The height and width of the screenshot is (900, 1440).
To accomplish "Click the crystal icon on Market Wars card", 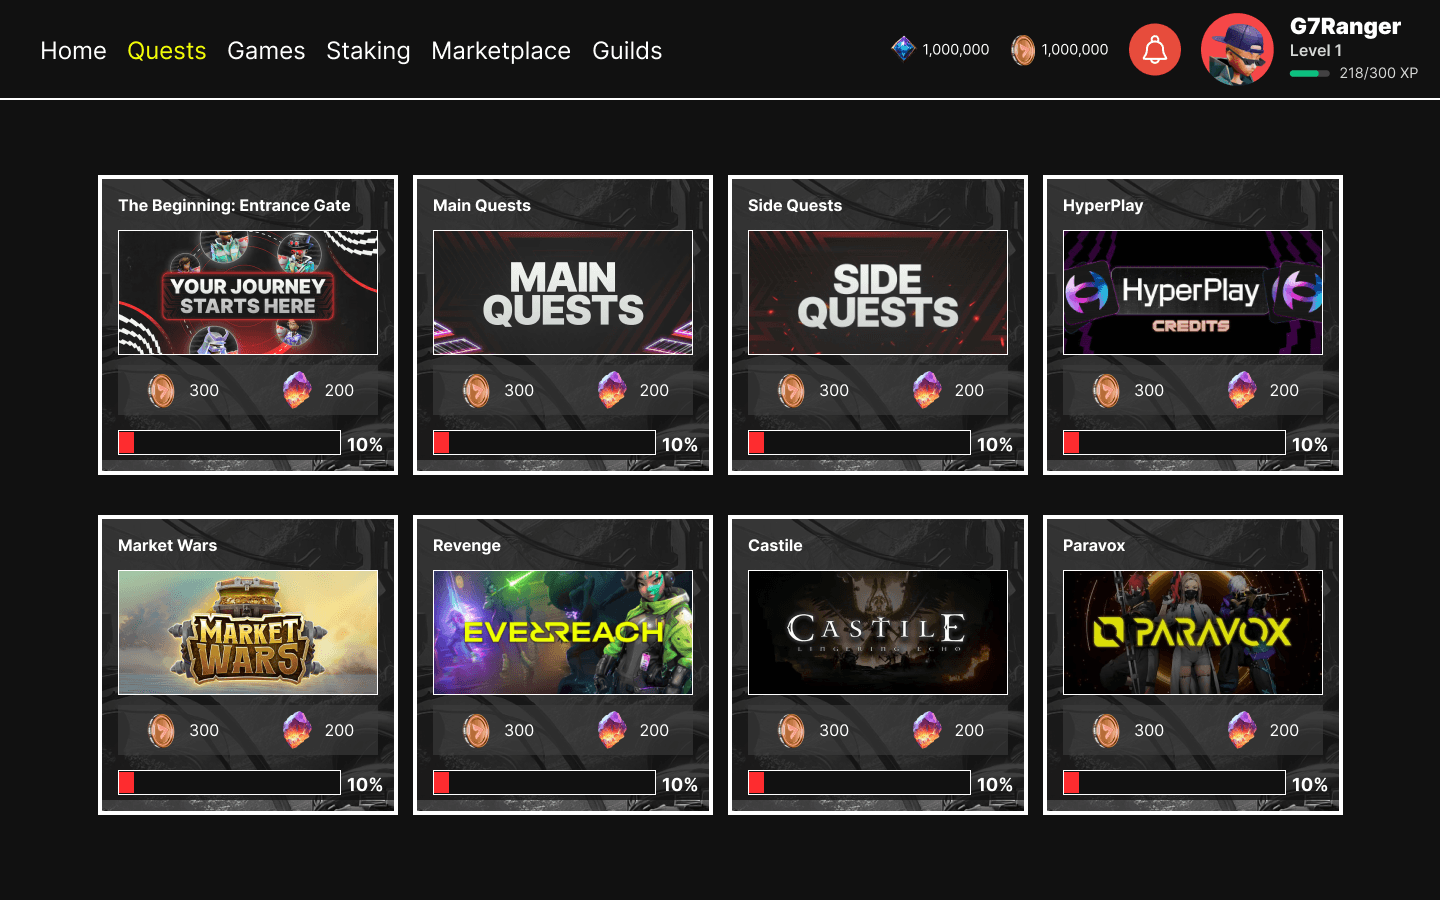I will coord(297,730).
